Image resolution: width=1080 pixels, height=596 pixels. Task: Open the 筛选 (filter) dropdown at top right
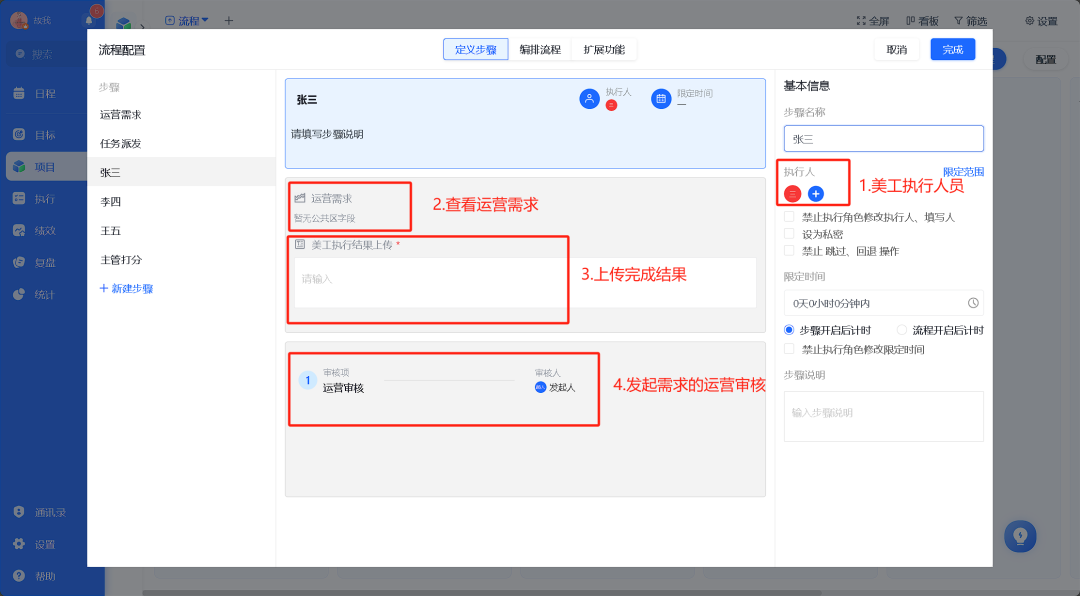971,20
